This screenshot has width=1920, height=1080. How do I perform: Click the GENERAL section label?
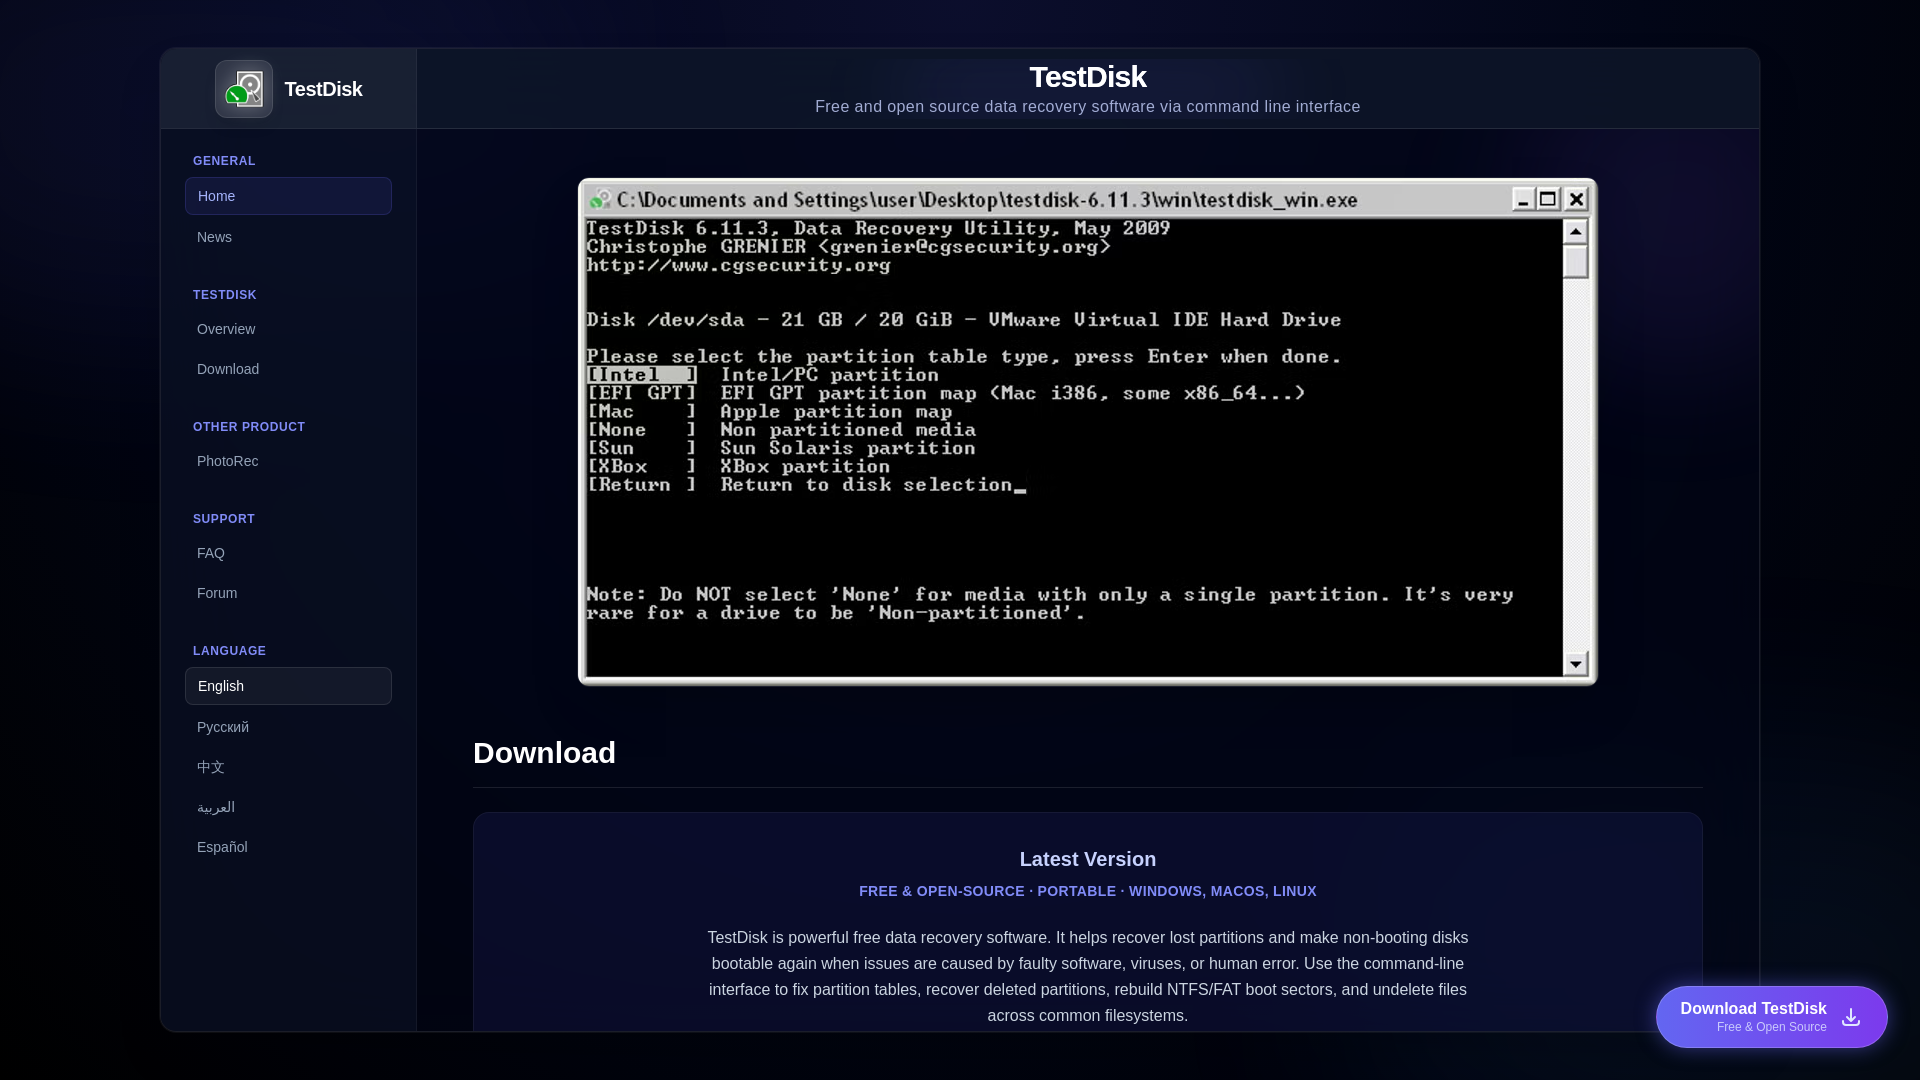tap(224, 161)
